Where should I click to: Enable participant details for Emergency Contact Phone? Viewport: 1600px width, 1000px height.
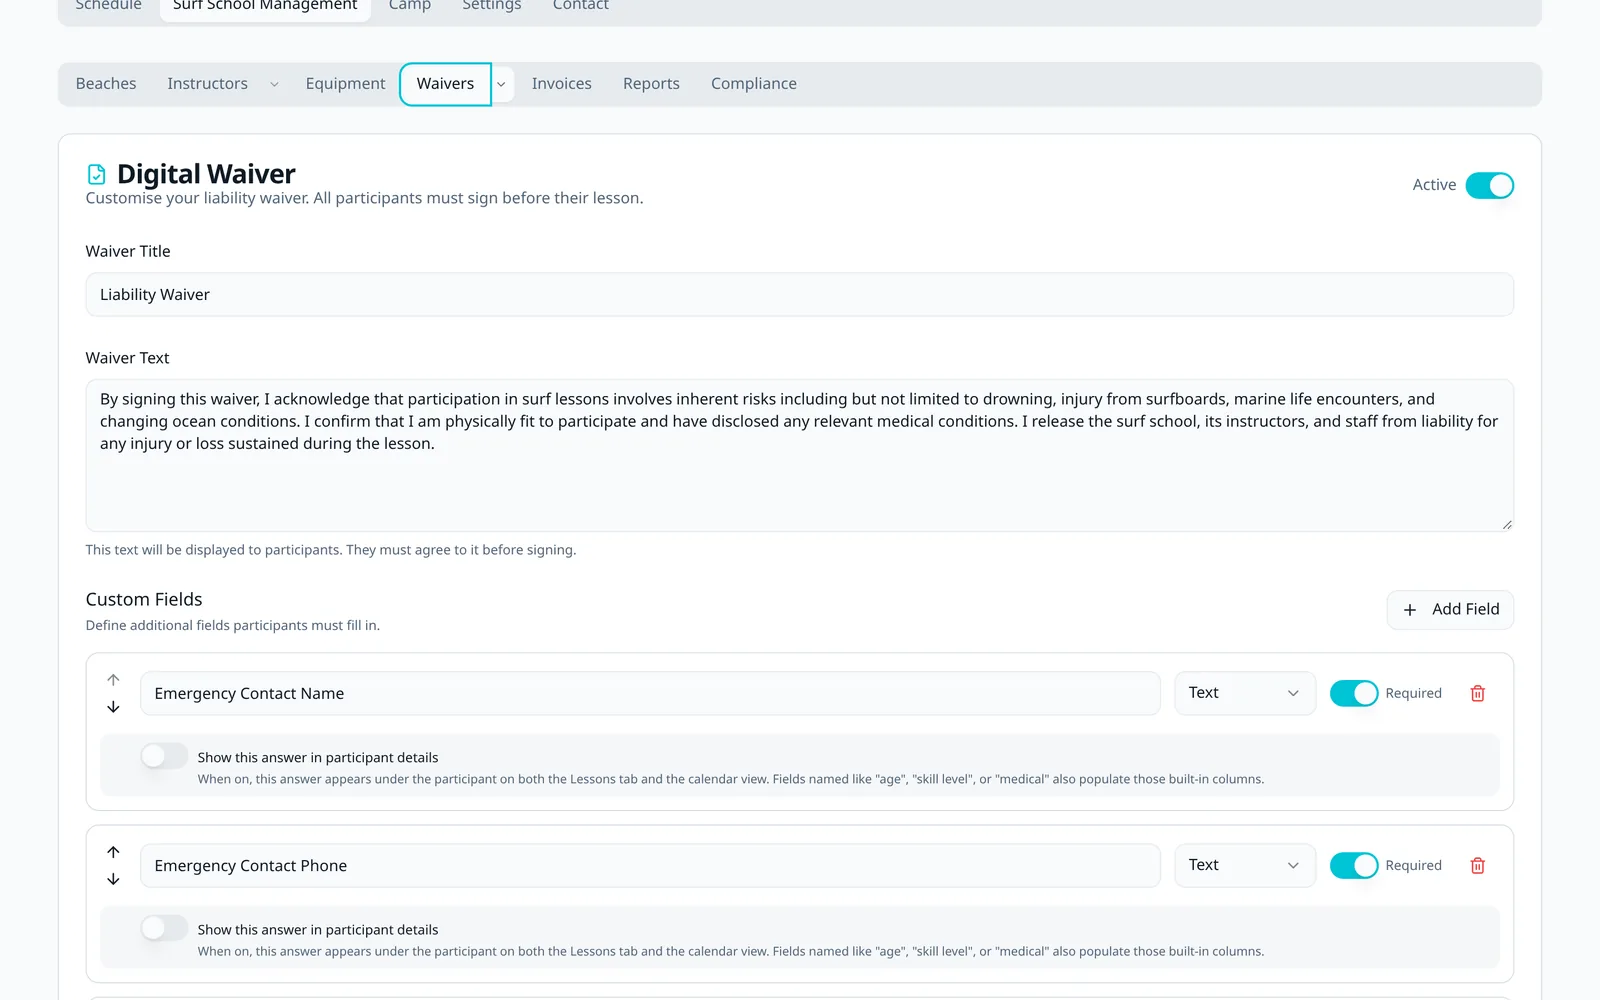[164, 929]
